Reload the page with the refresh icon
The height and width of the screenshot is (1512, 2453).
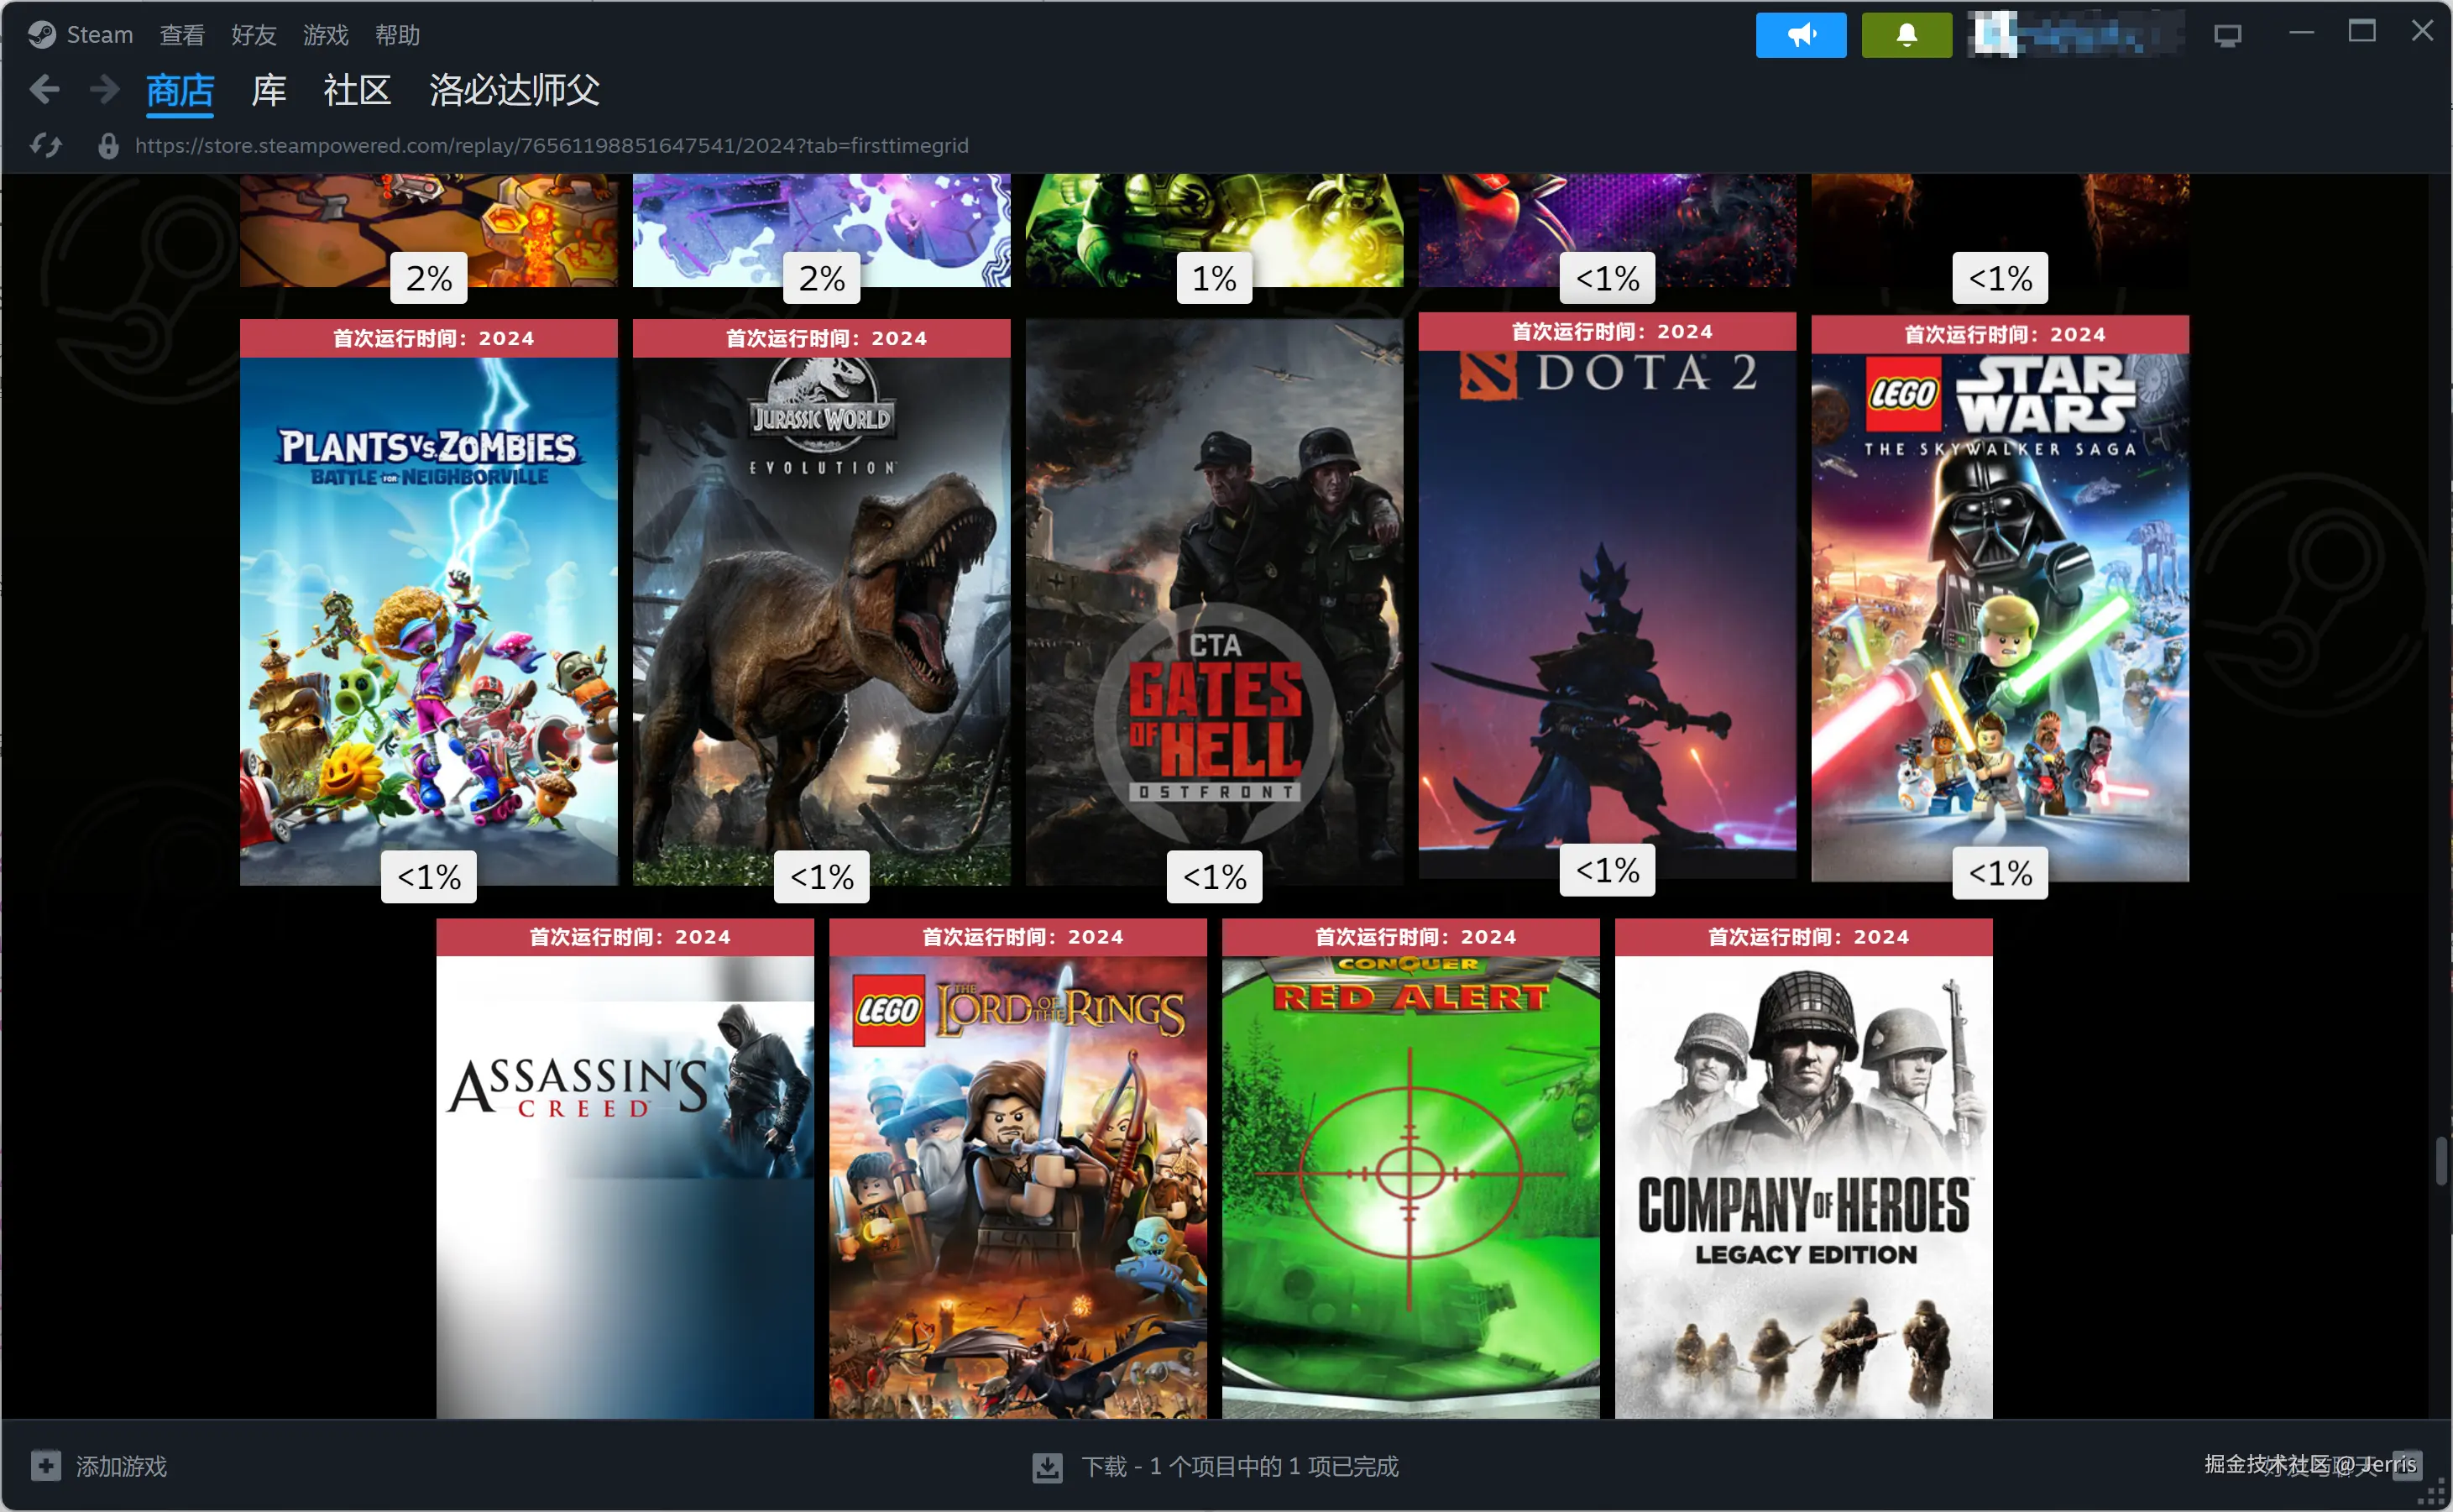[x=46, y=146]
